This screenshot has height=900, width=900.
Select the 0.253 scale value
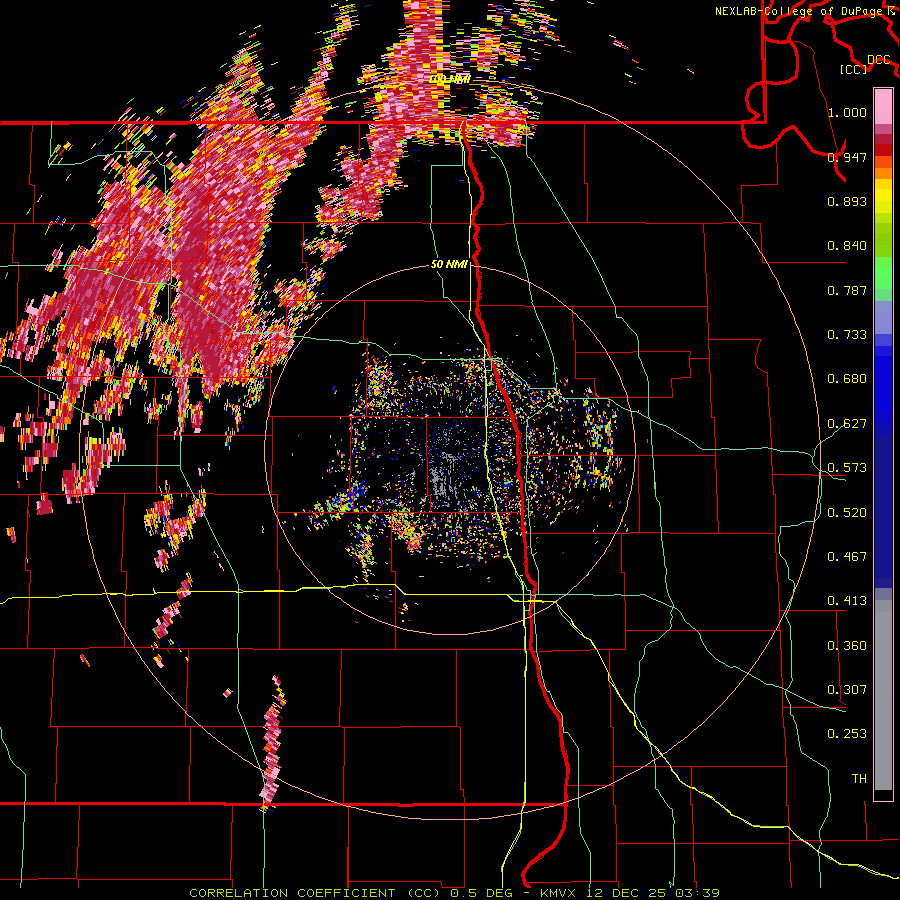[x=847, y=734]
